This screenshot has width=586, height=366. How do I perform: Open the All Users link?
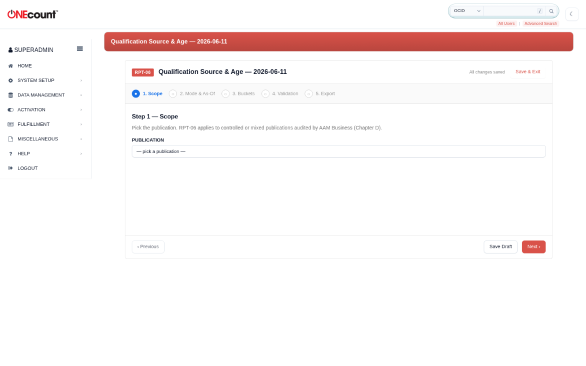506,24
